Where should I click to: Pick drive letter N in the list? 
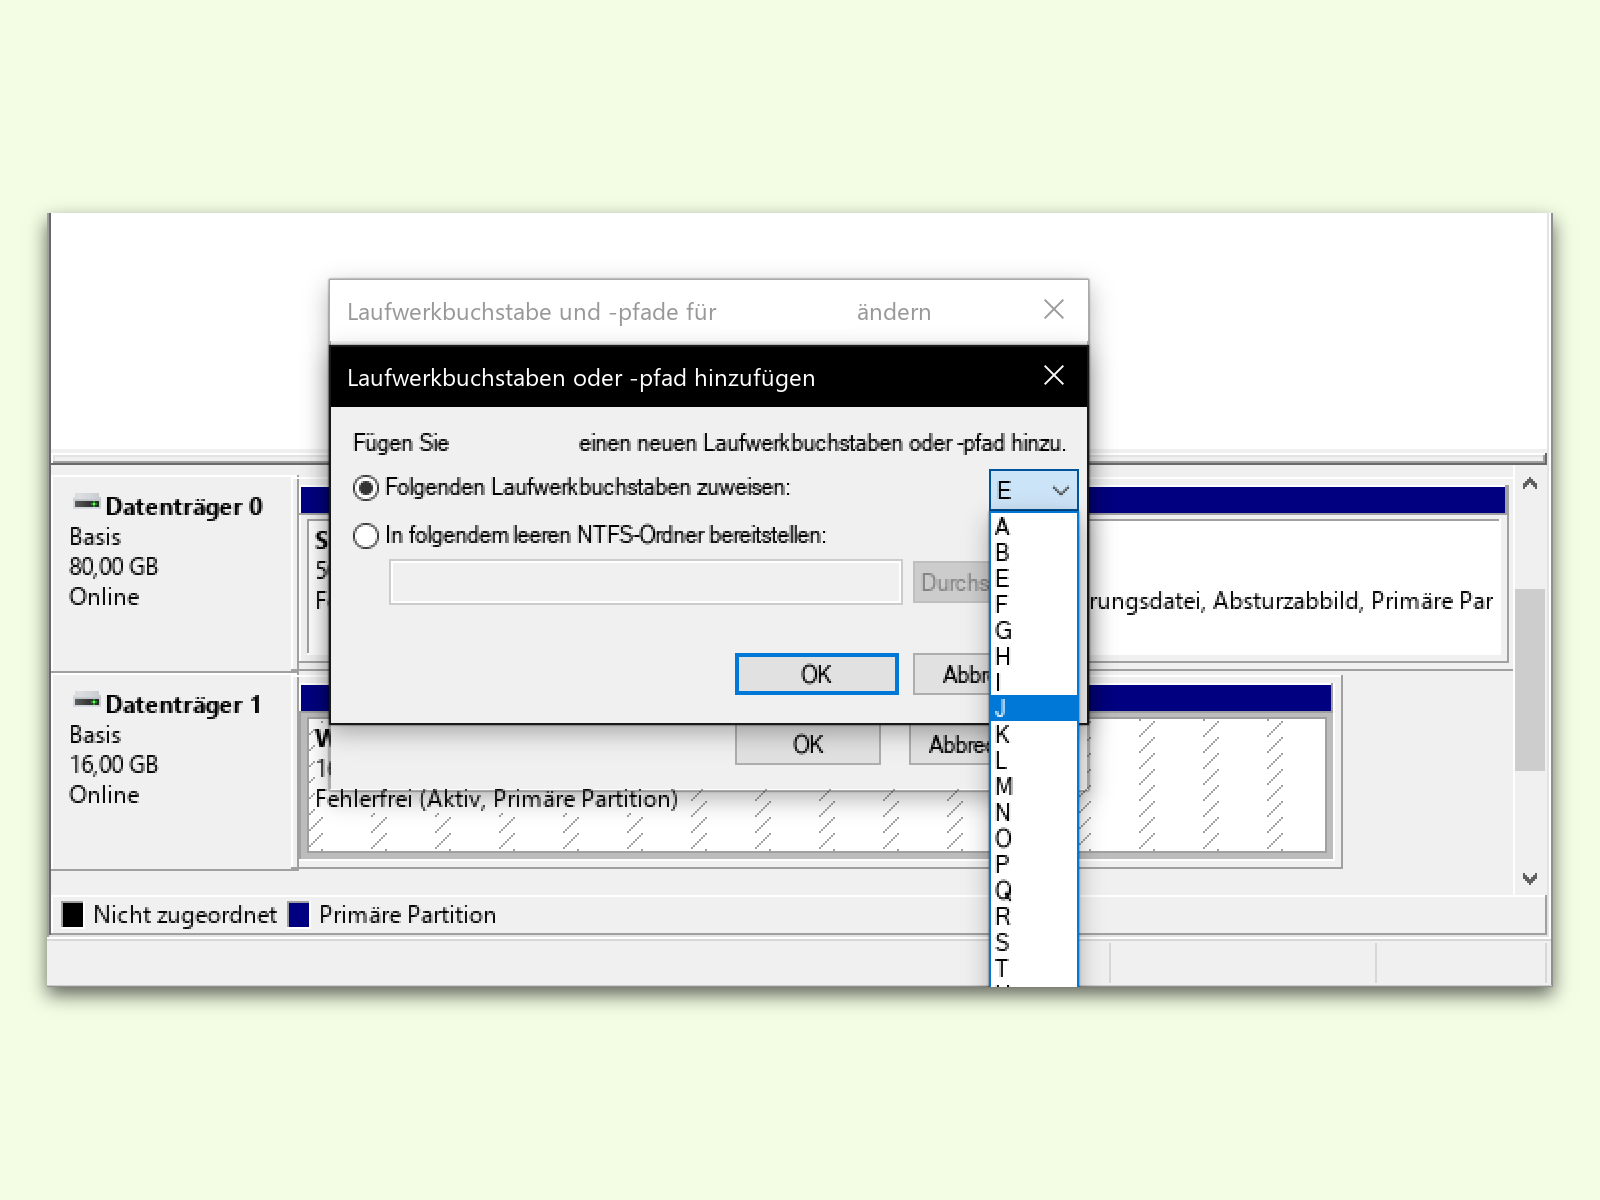pyautogui.click(x=1034, y=813)
